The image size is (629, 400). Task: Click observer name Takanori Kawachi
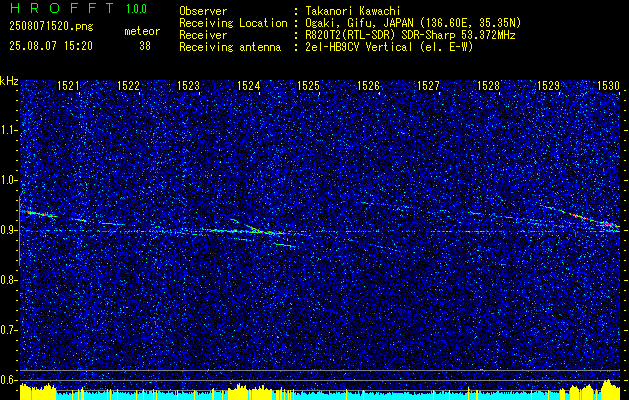click(353, 12)
